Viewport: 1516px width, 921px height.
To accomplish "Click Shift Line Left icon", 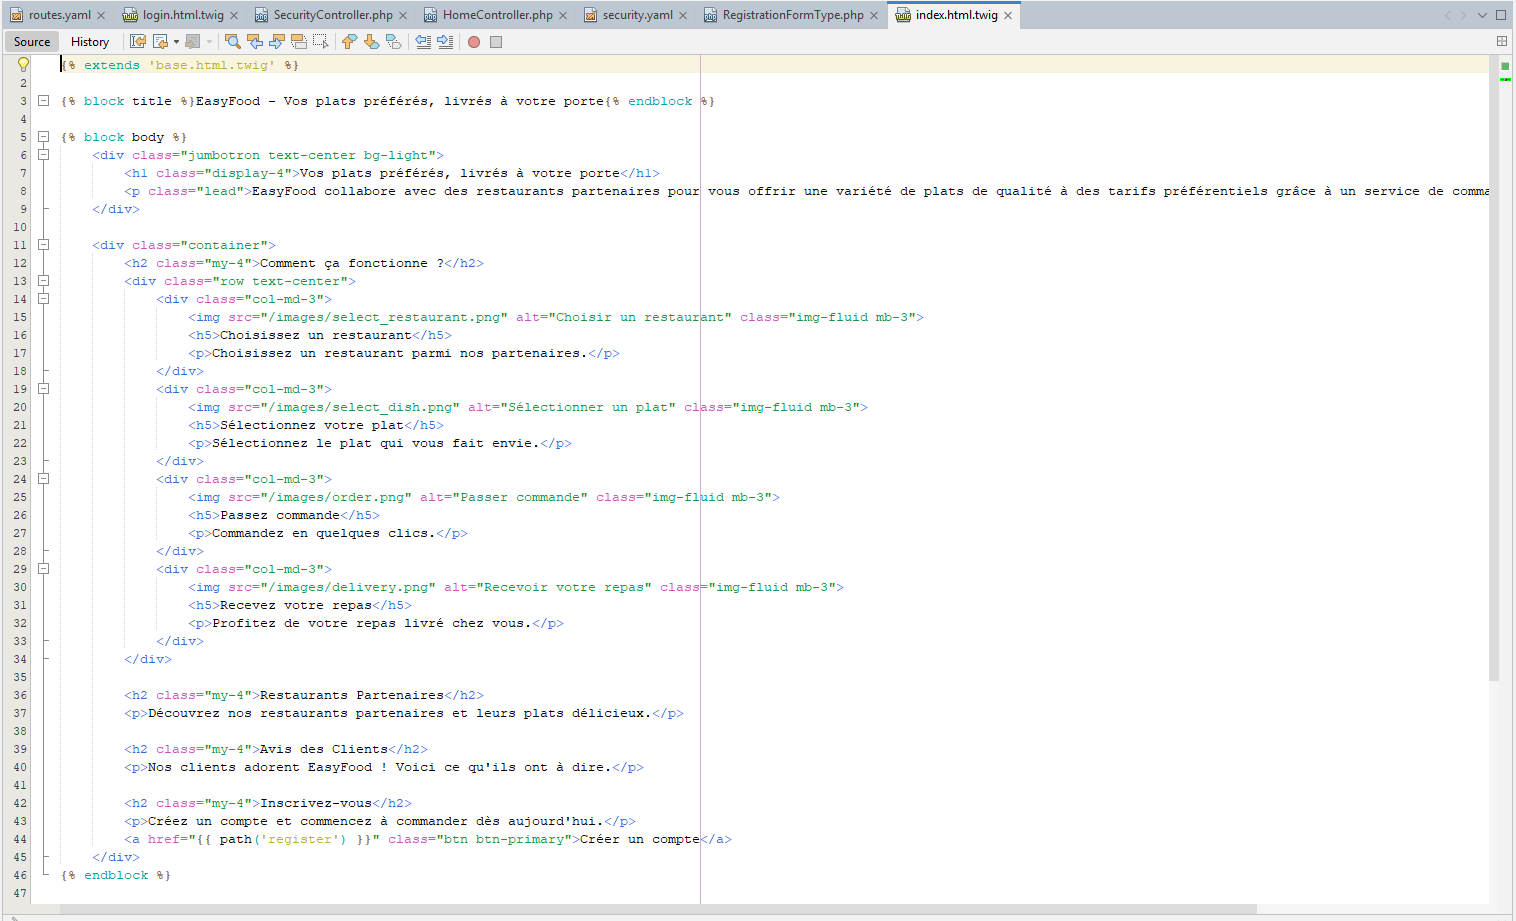I will [423, 41].
